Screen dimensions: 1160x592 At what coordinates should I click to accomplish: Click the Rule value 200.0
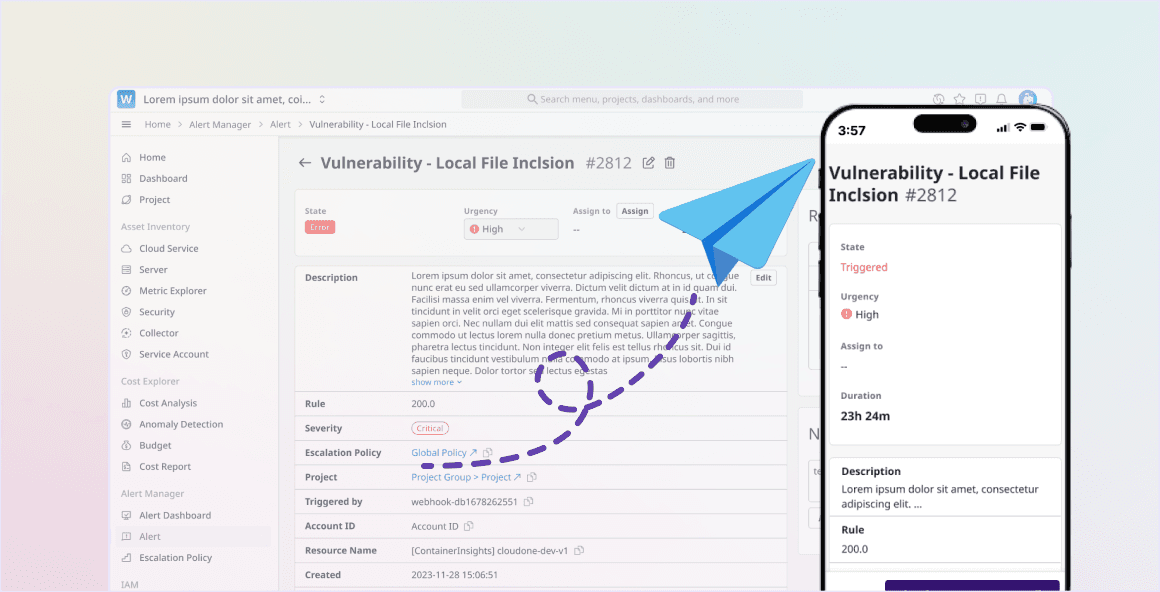click(423, 404)
